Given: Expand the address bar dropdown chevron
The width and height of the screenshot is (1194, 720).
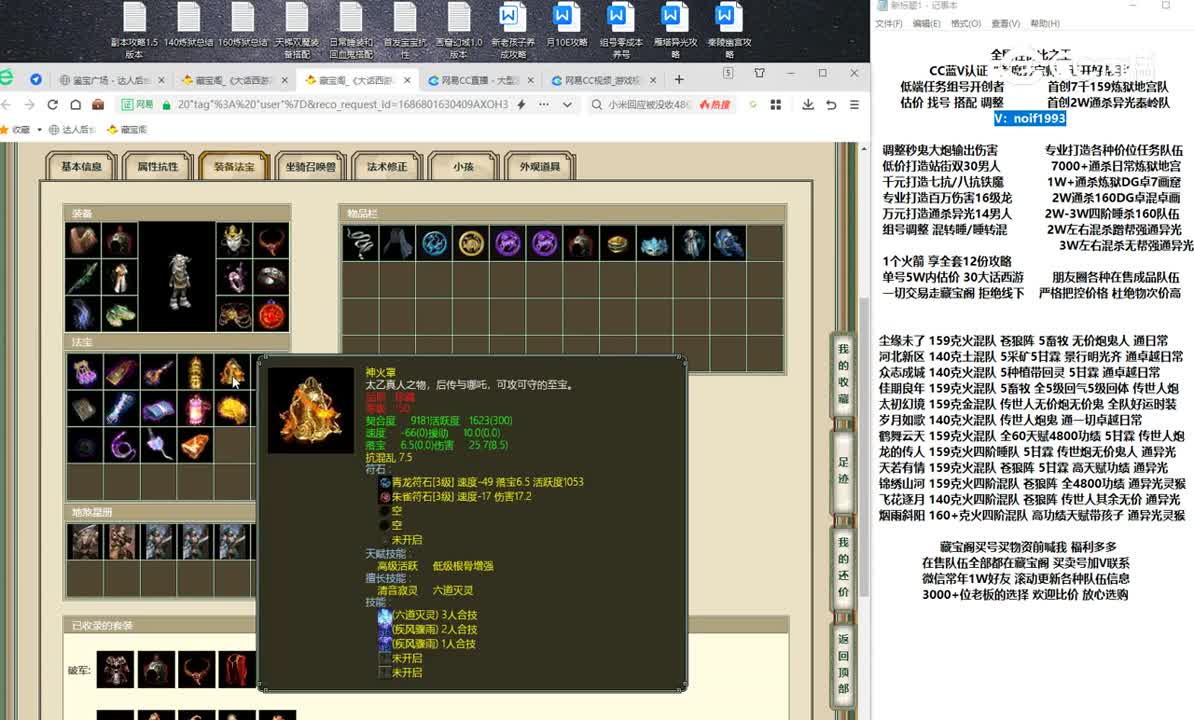Looking at the screenshot, I should 567,104.
